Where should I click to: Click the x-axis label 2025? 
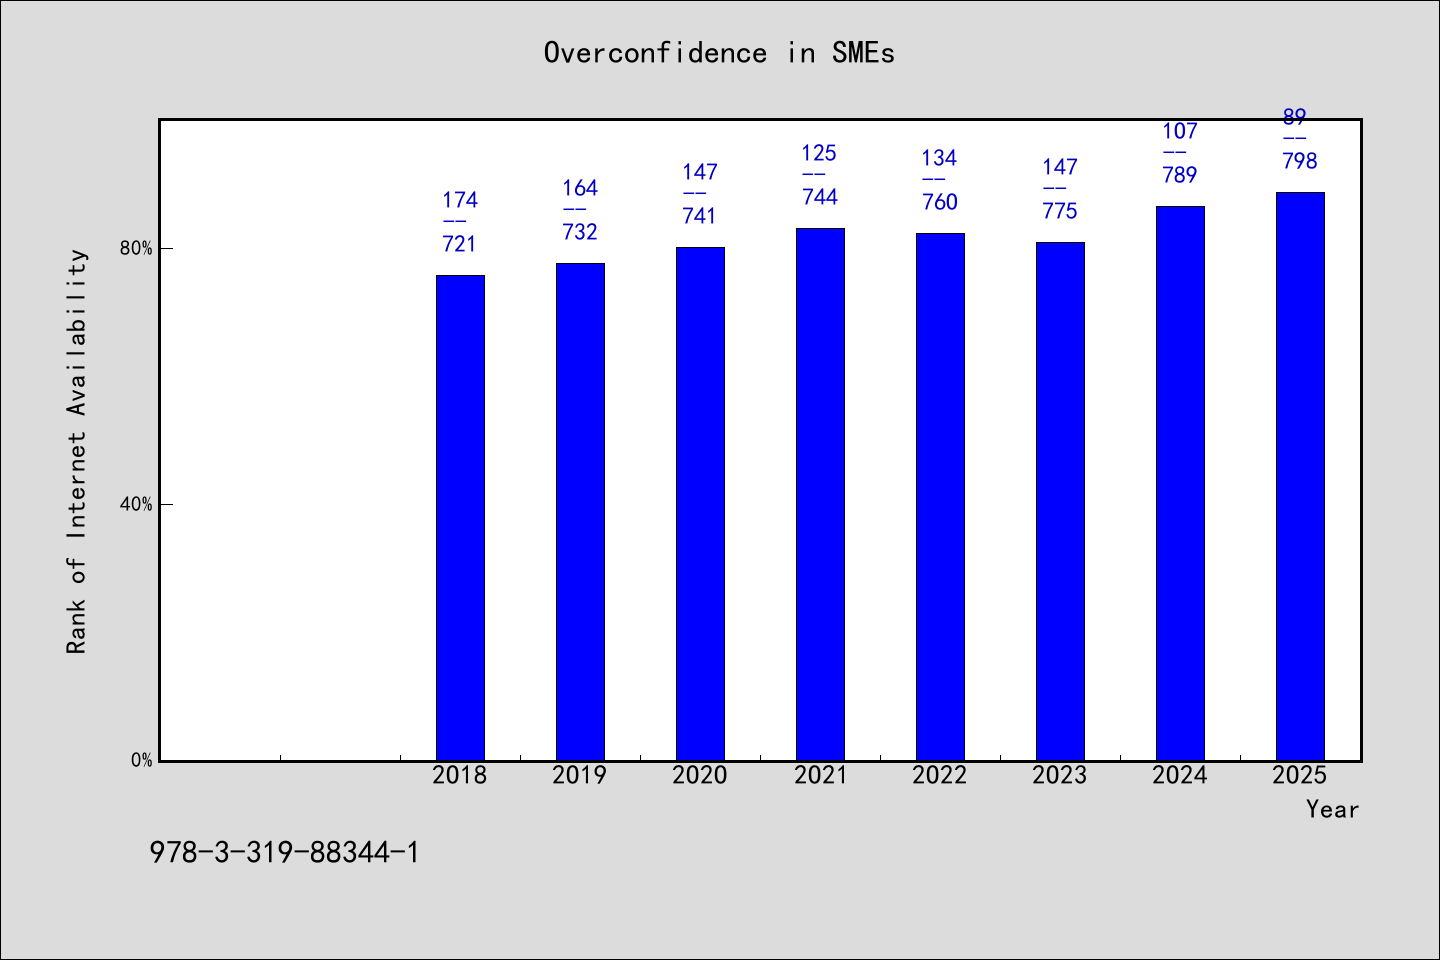(1300, 775)
